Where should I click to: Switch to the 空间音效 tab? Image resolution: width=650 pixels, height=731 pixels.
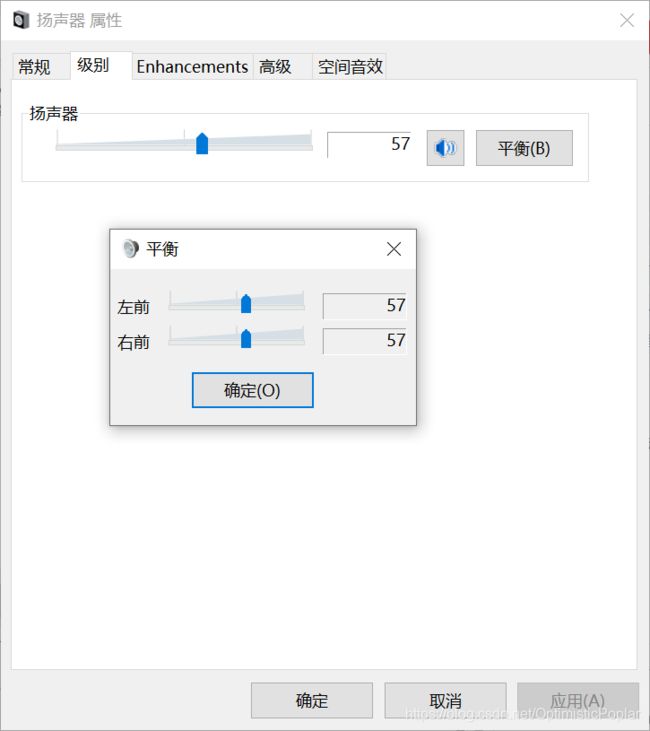click(x=349, y=67)
